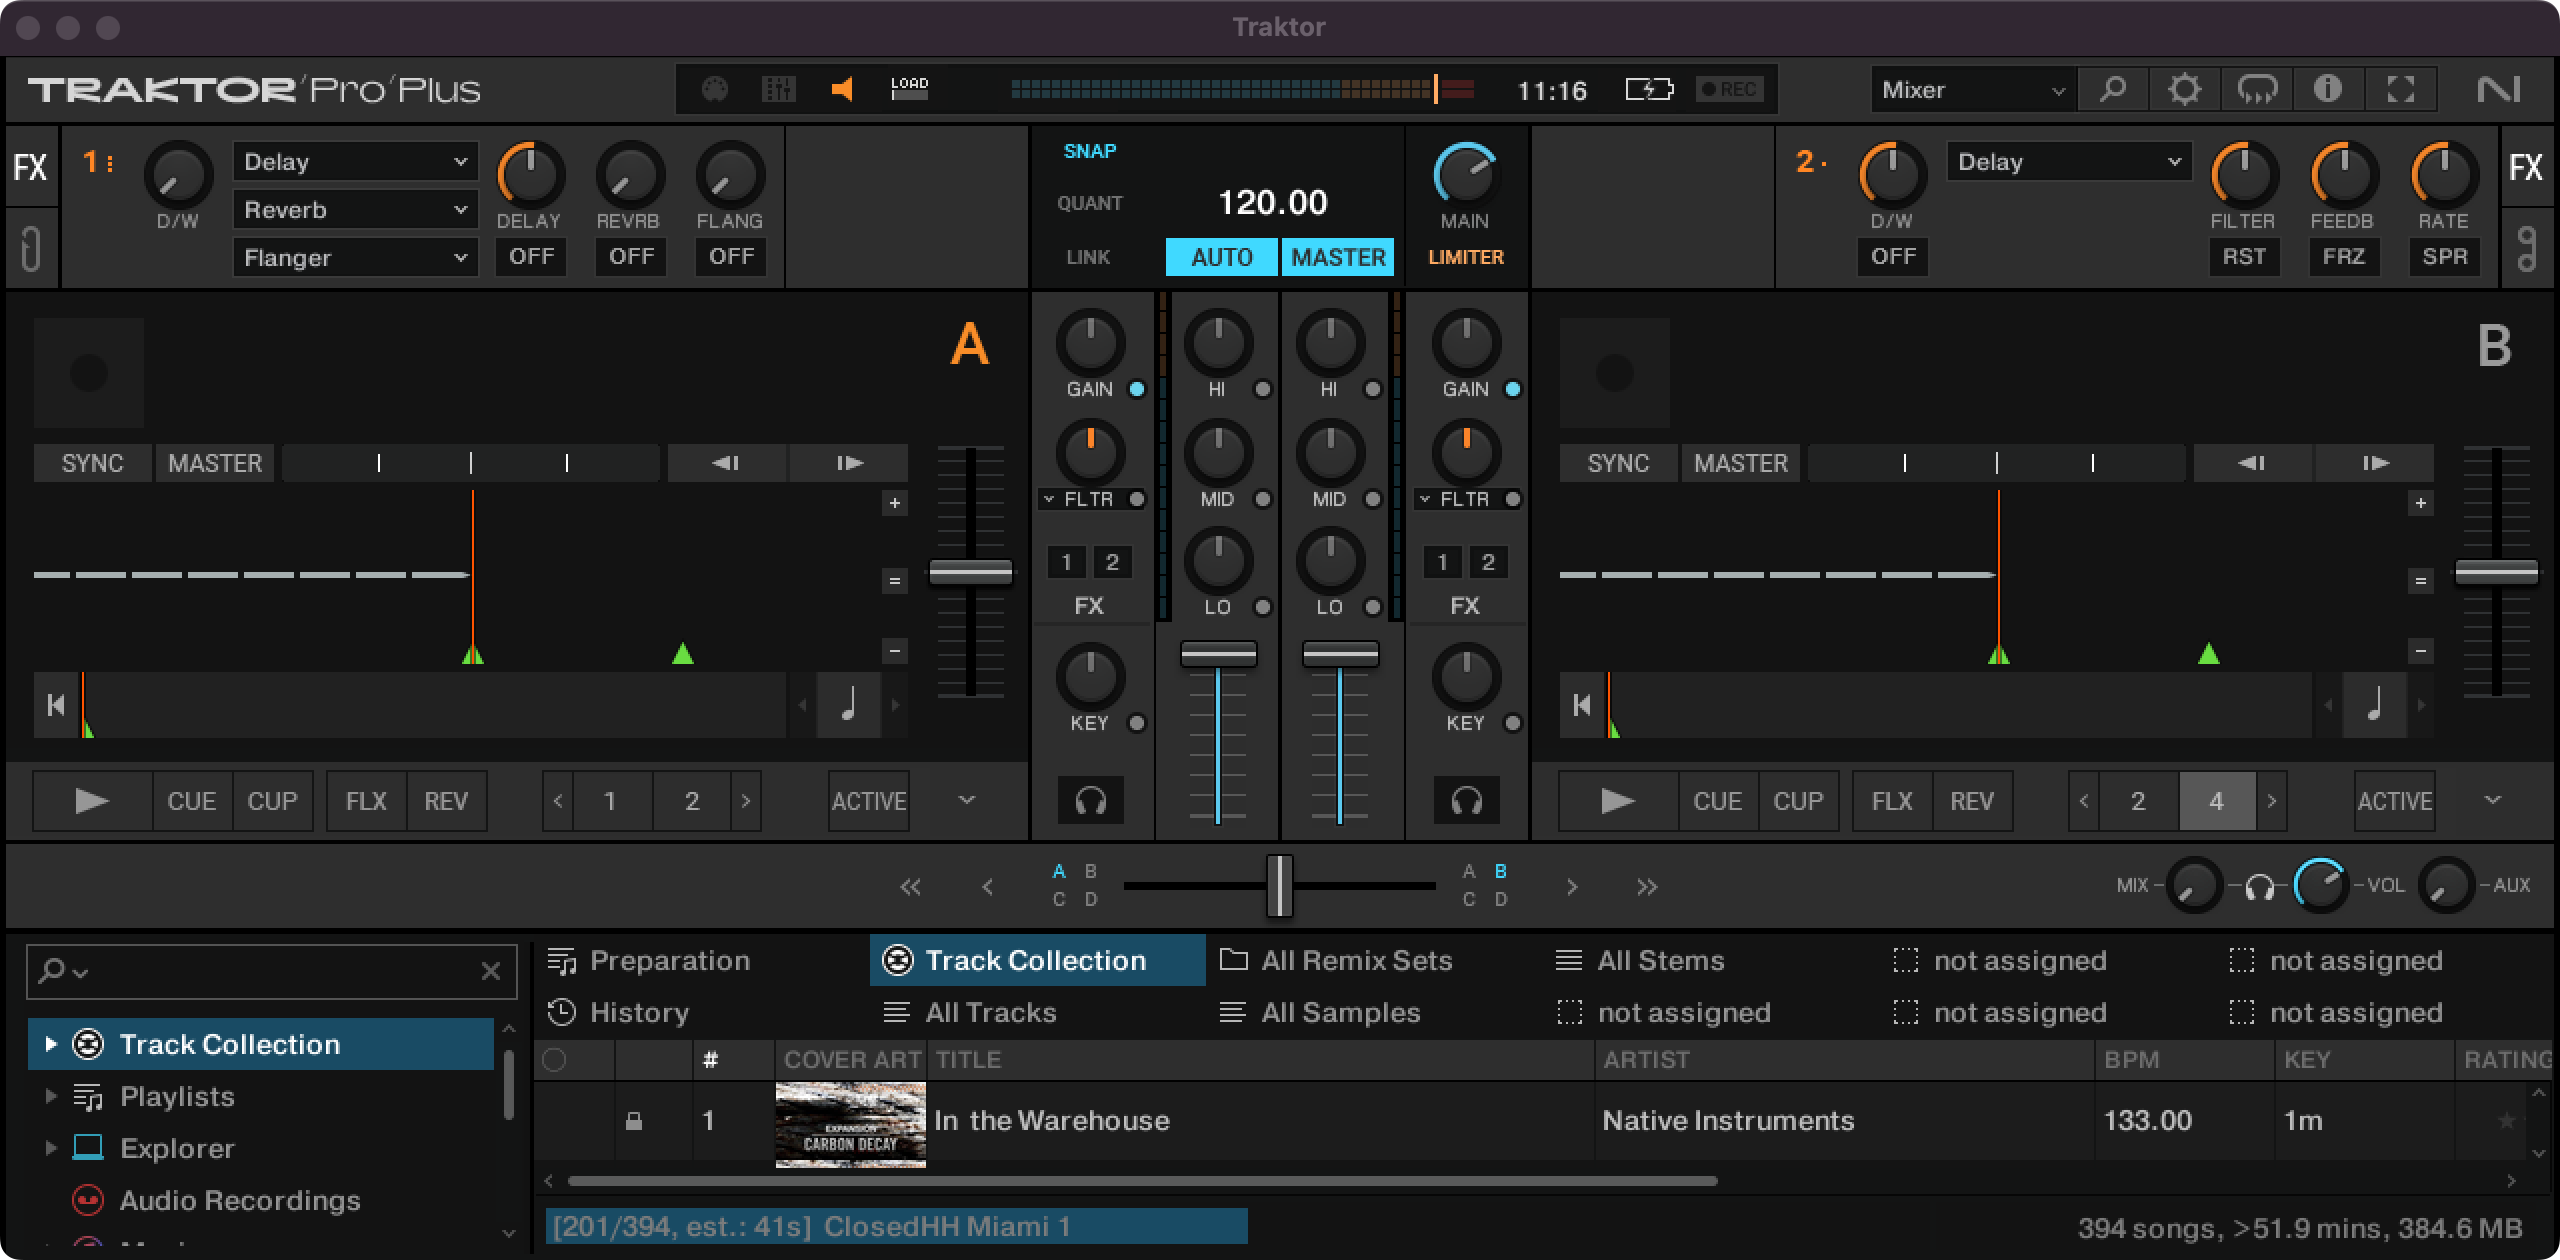Open preferences with the gear icon
This screenshot has width=2560, height=1260.
click(2184, 90)
